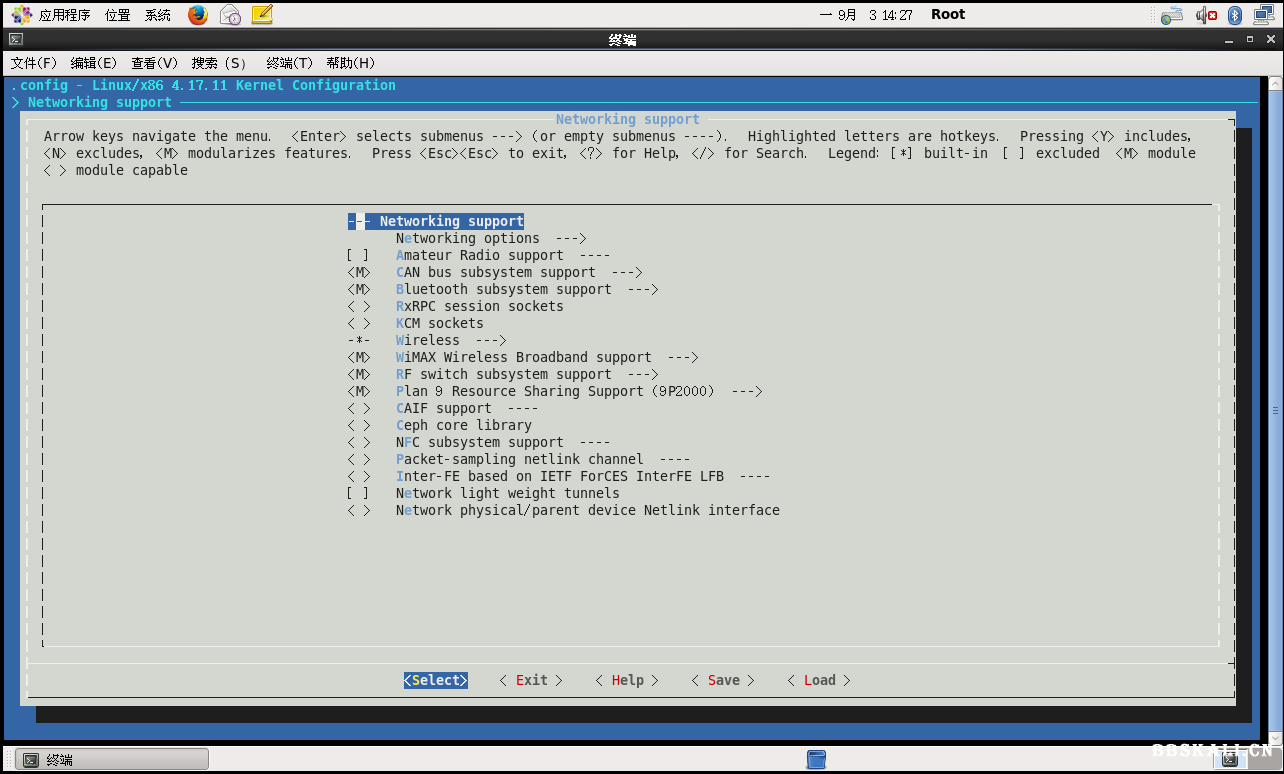Image resolution: width=1284 pixels, height=774 pixels.
Task: Save the kernel configuration
Action: (x=722, y=680)
